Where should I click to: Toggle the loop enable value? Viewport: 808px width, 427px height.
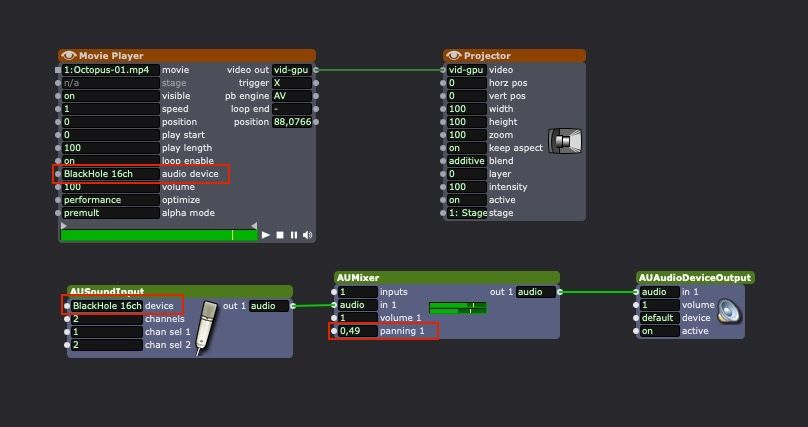click(x=110, y=161)
